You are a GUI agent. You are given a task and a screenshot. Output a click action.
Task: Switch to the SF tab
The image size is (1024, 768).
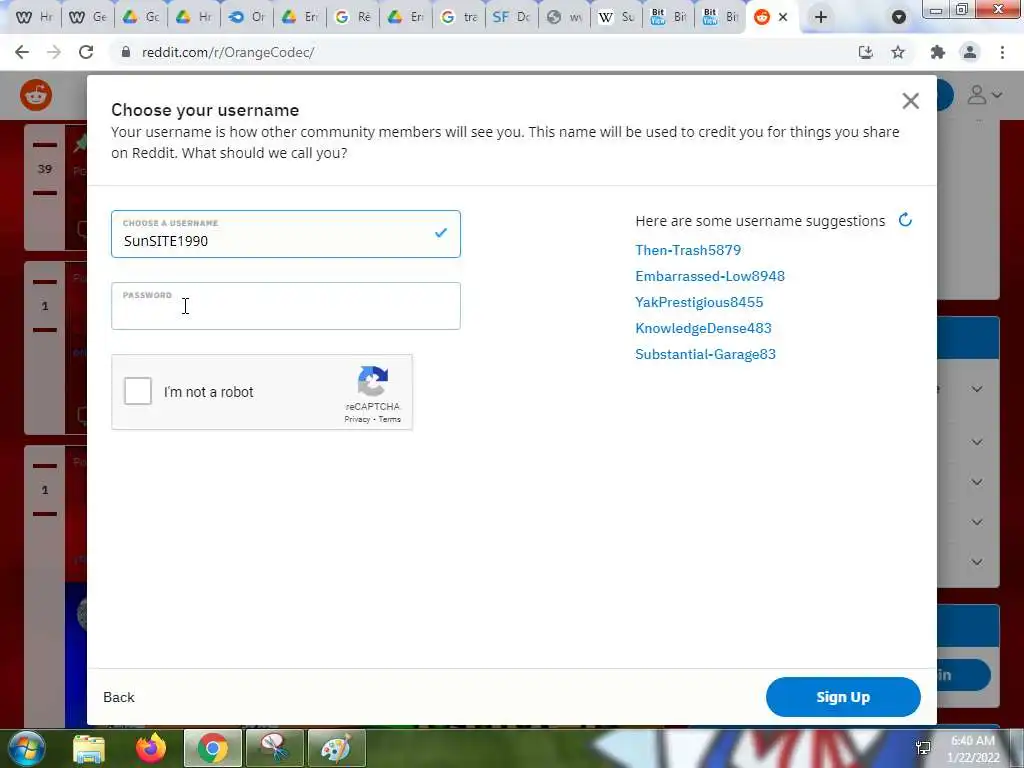[x=511, y=17]
